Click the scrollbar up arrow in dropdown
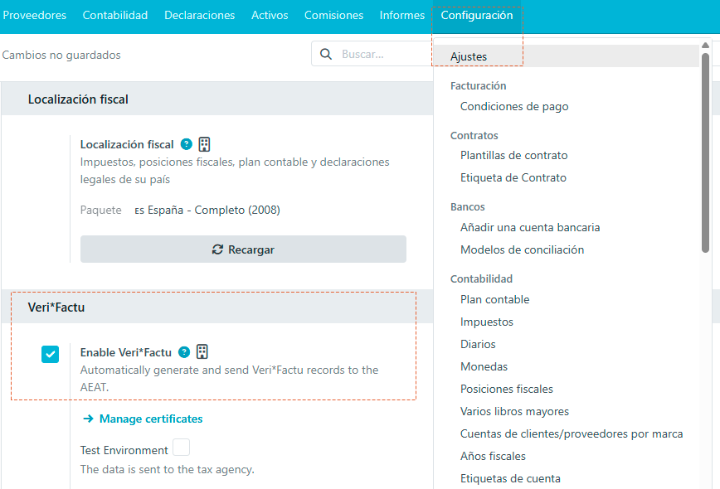The image size is (720, 489). point(705,45)
